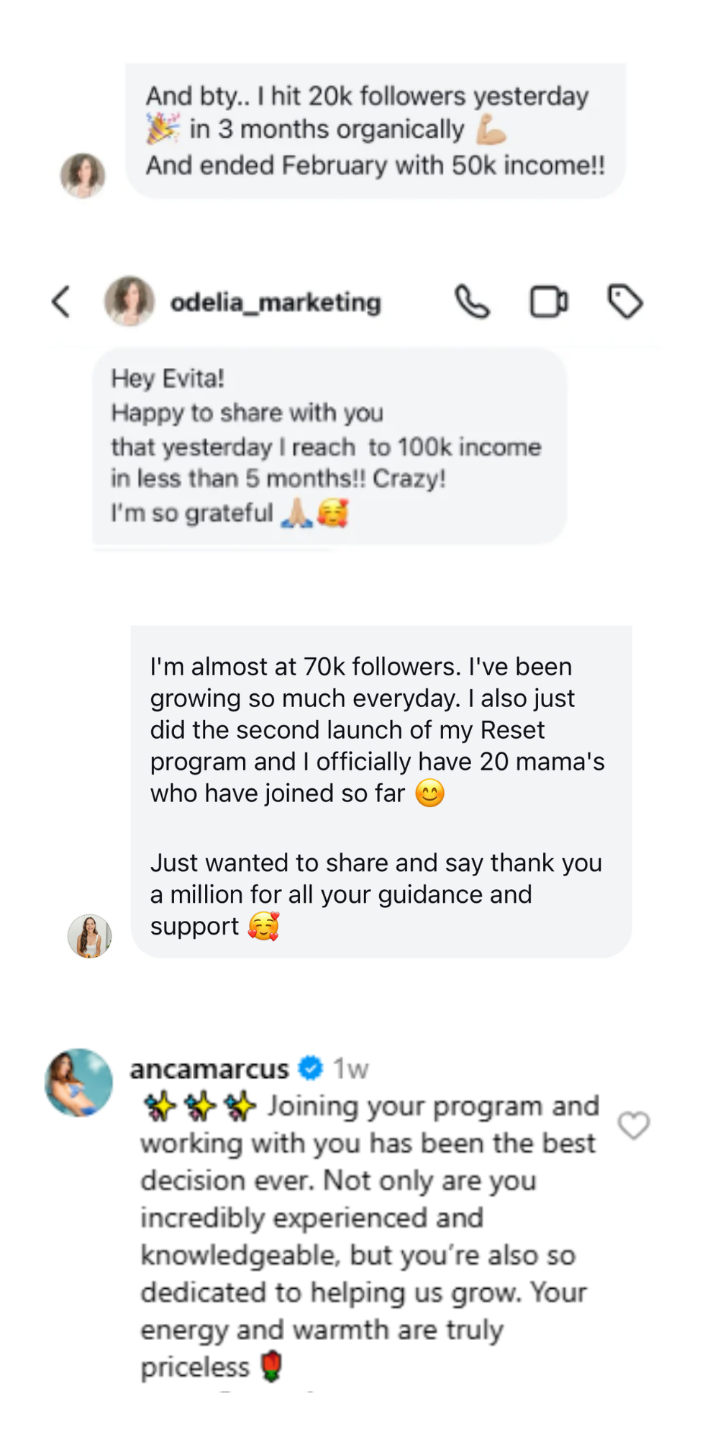
Task: Click the label tag icon in chat header
Action: coord(625,301)
